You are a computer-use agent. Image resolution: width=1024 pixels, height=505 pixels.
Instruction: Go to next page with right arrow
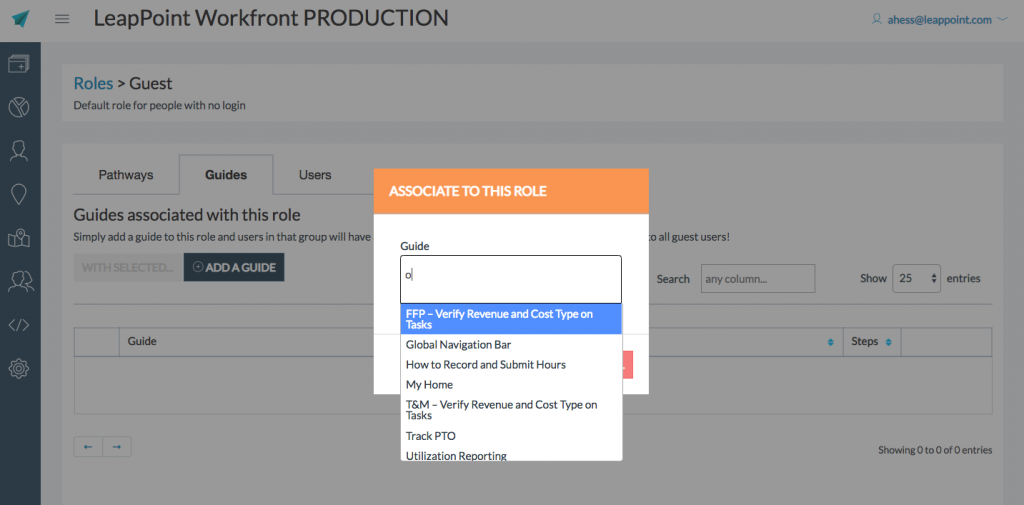point(117,447)
